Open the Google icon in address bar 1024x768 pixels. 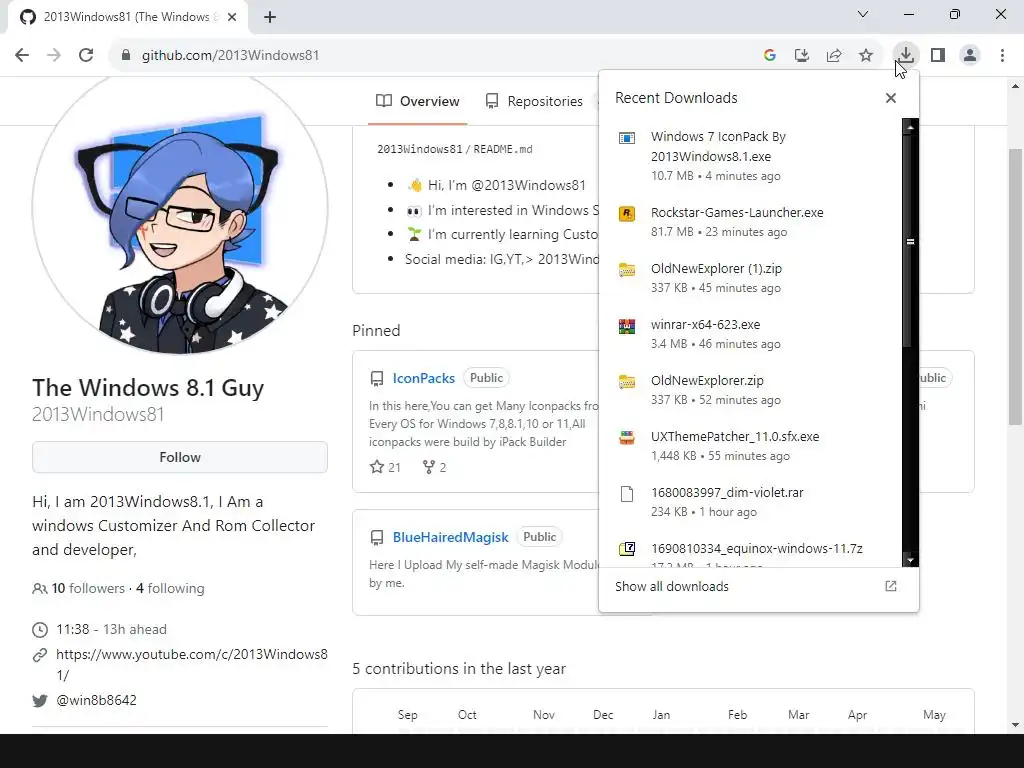tap(769, 55)
